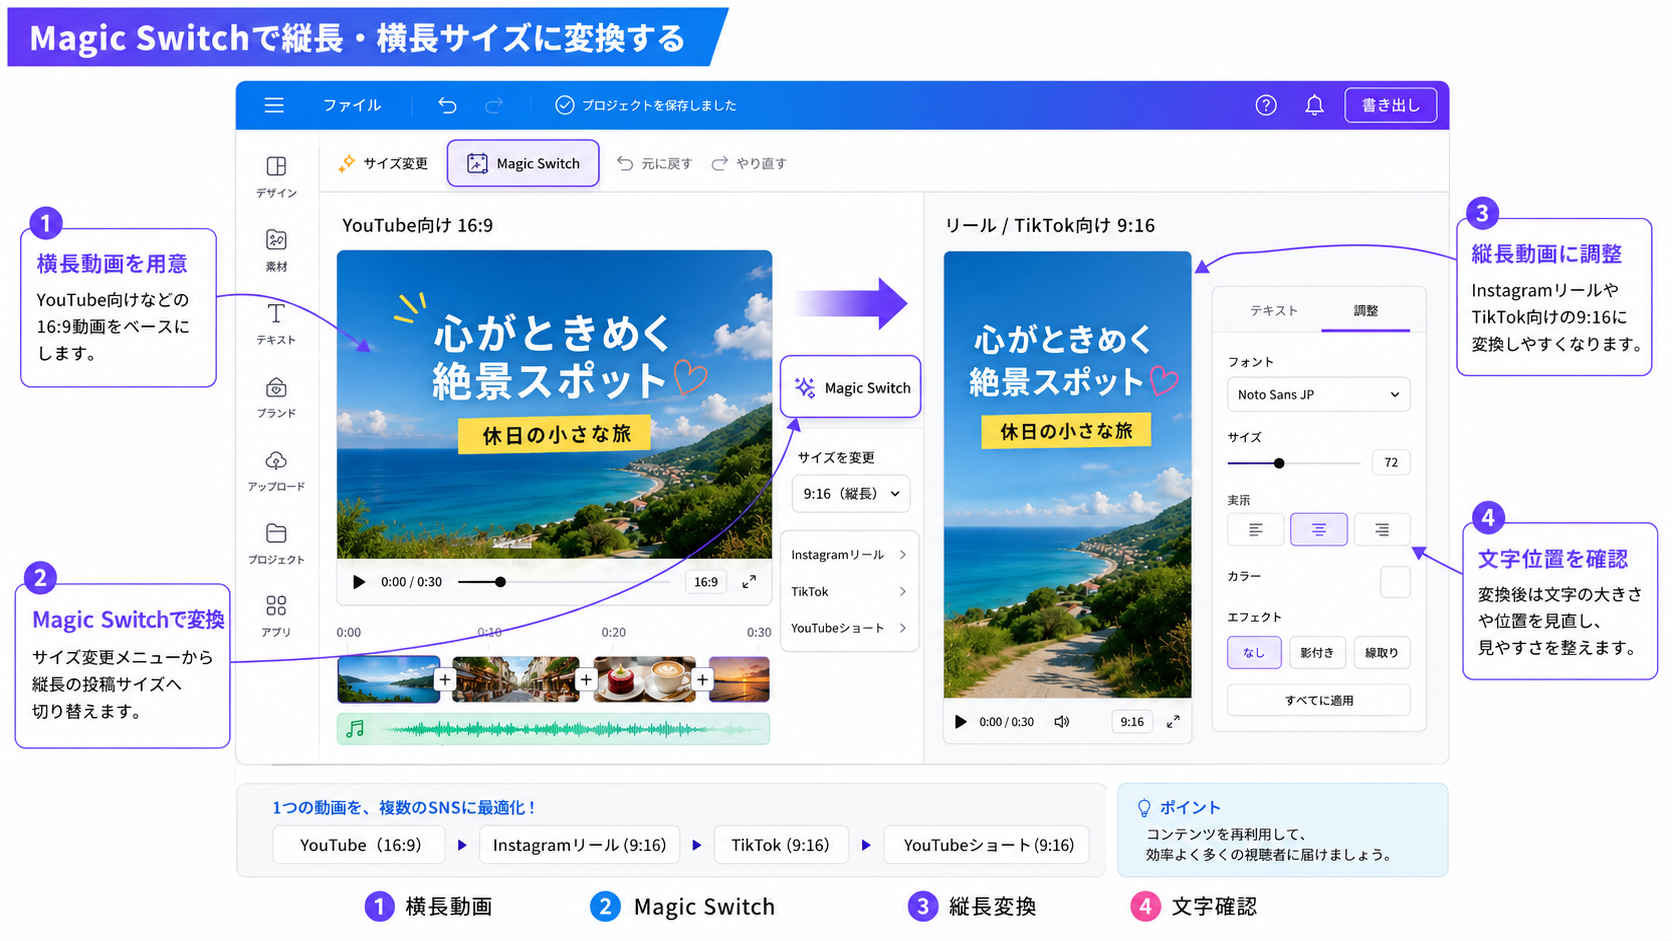1672x941 pixels.
Task: Select Magic Switch in the toolbar
Action: coord(523,163)
